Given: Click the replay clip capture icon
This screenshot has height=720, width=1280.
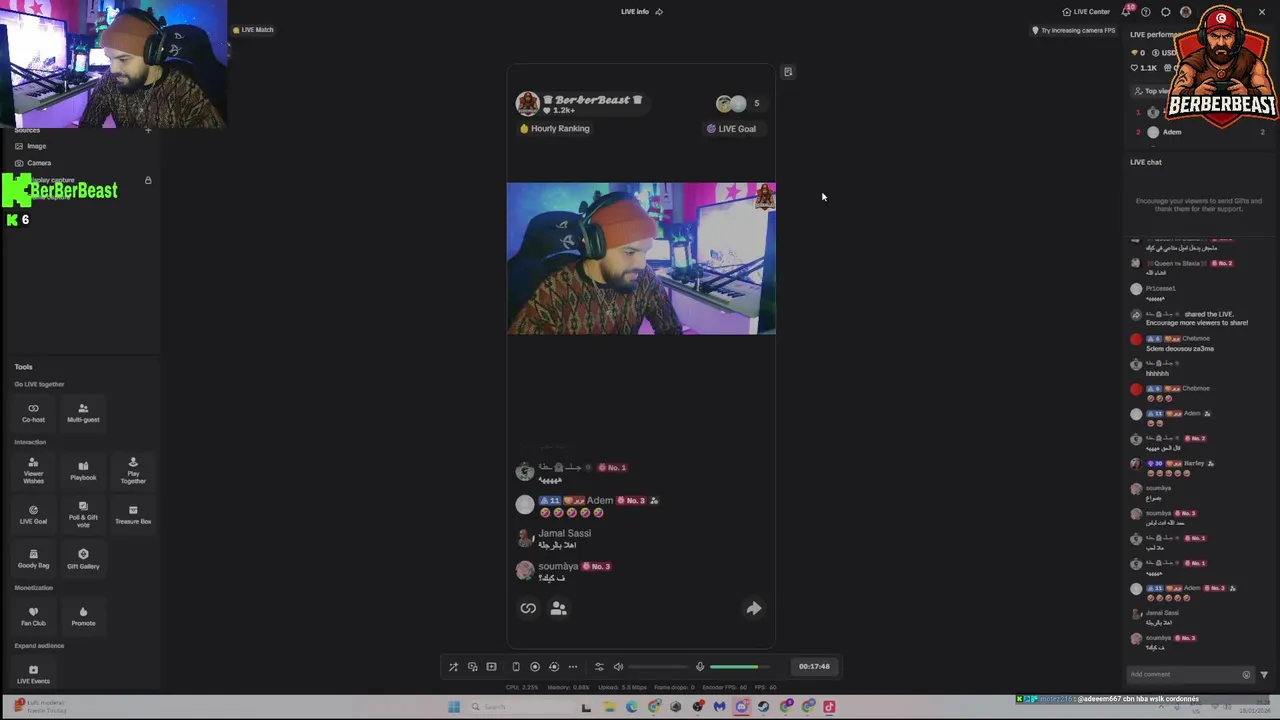Looking at the screenshot, I should 554,667.
